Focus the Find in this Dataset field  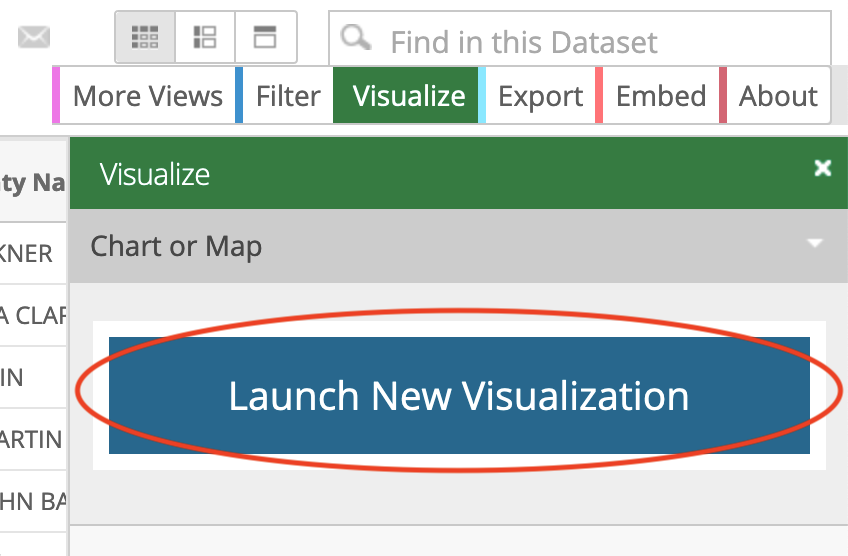click(x=580, y=38)
